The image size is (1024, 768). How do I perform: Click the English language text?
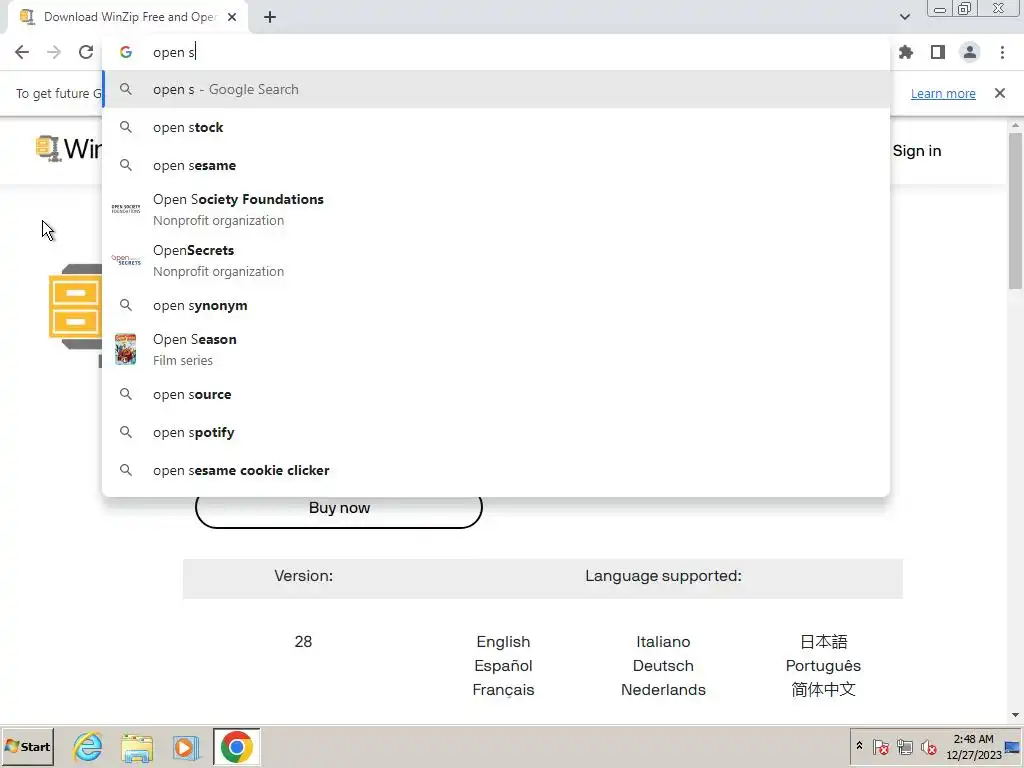pyautogui.click(x=503, y=642)
